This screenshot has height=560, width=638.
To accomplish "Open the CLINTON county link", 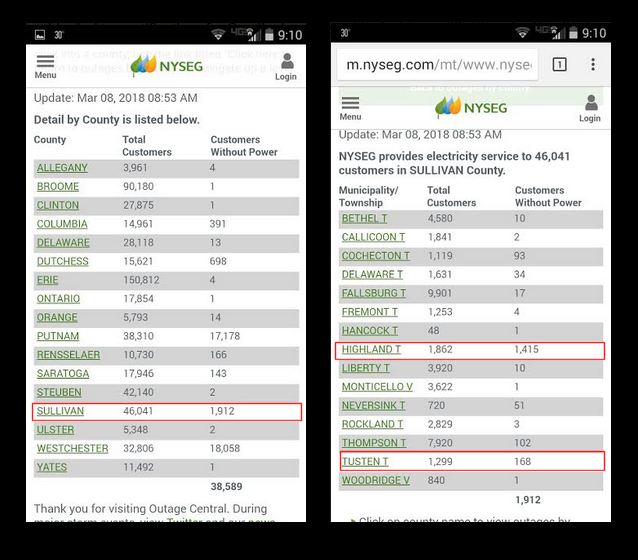I will point(58,205).
